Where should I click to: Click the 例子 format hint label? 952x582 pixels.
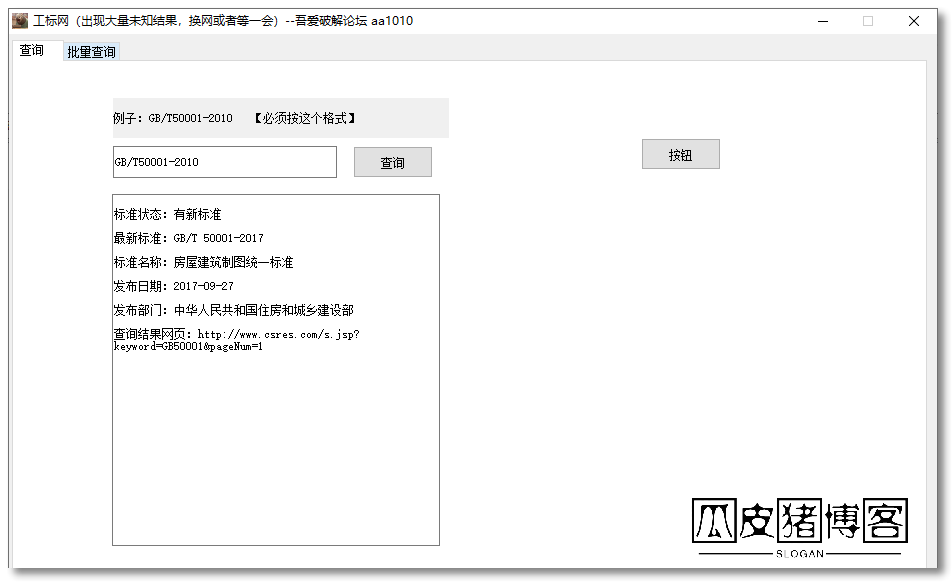point(280,118)
